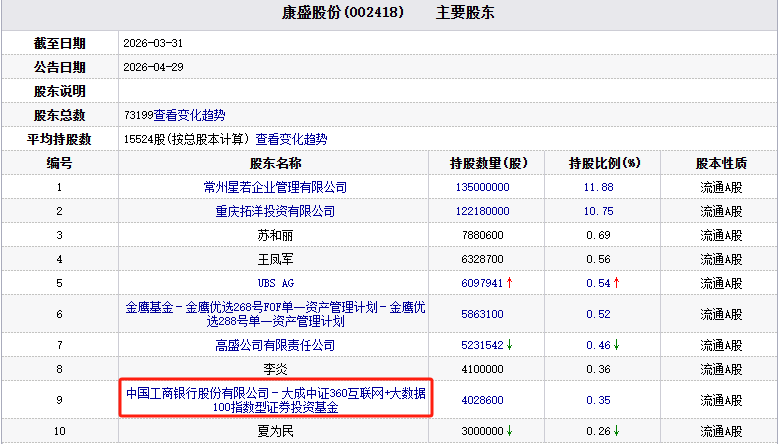Viewport: 779px width, 444px height.
Task: Click holding ratio 0.56
Action: 598,259
